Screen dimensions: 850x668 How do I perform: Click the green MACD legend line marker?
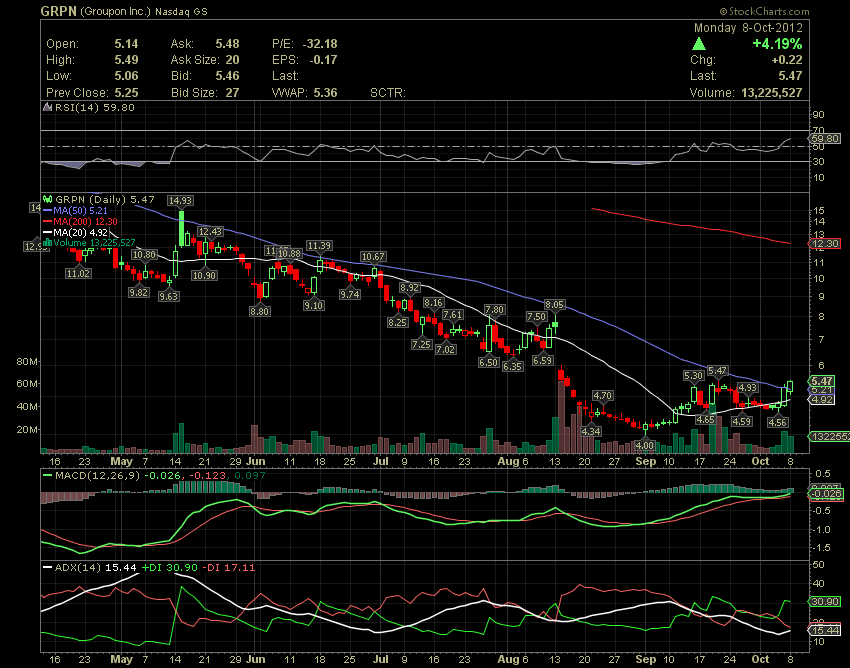(x=47, y=476)
